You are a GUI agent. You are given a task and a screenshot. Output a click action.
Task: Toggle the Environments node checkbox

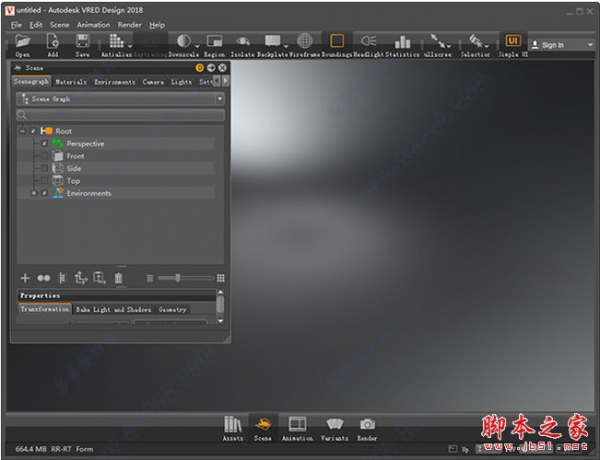click(44, 193)
